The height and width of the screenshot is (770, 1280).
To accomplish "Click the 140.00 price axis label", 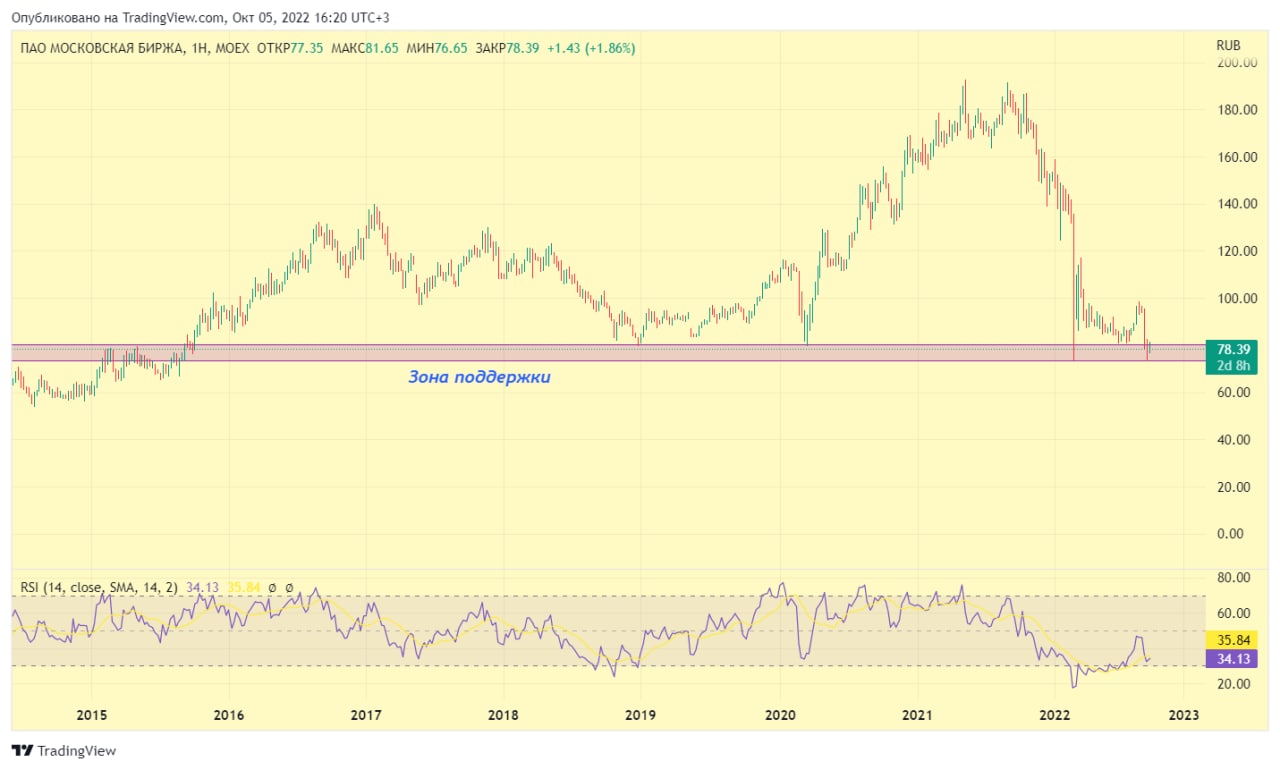I will (1235, 204).
